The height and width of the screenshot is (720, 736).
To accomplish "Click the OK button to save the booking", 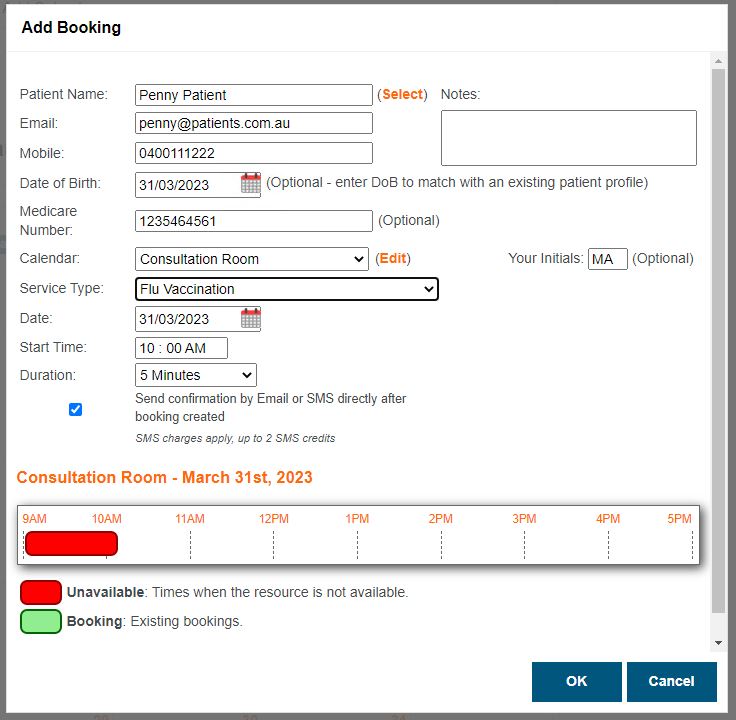I will [x=576, y=682].
